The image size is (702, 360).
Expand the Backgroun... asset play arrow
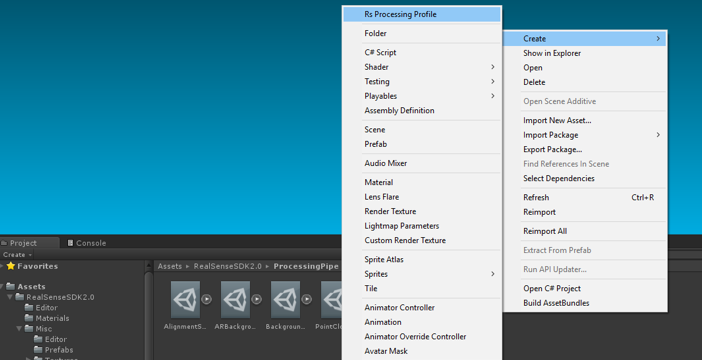pyautogui.click(x=307, y=299)
